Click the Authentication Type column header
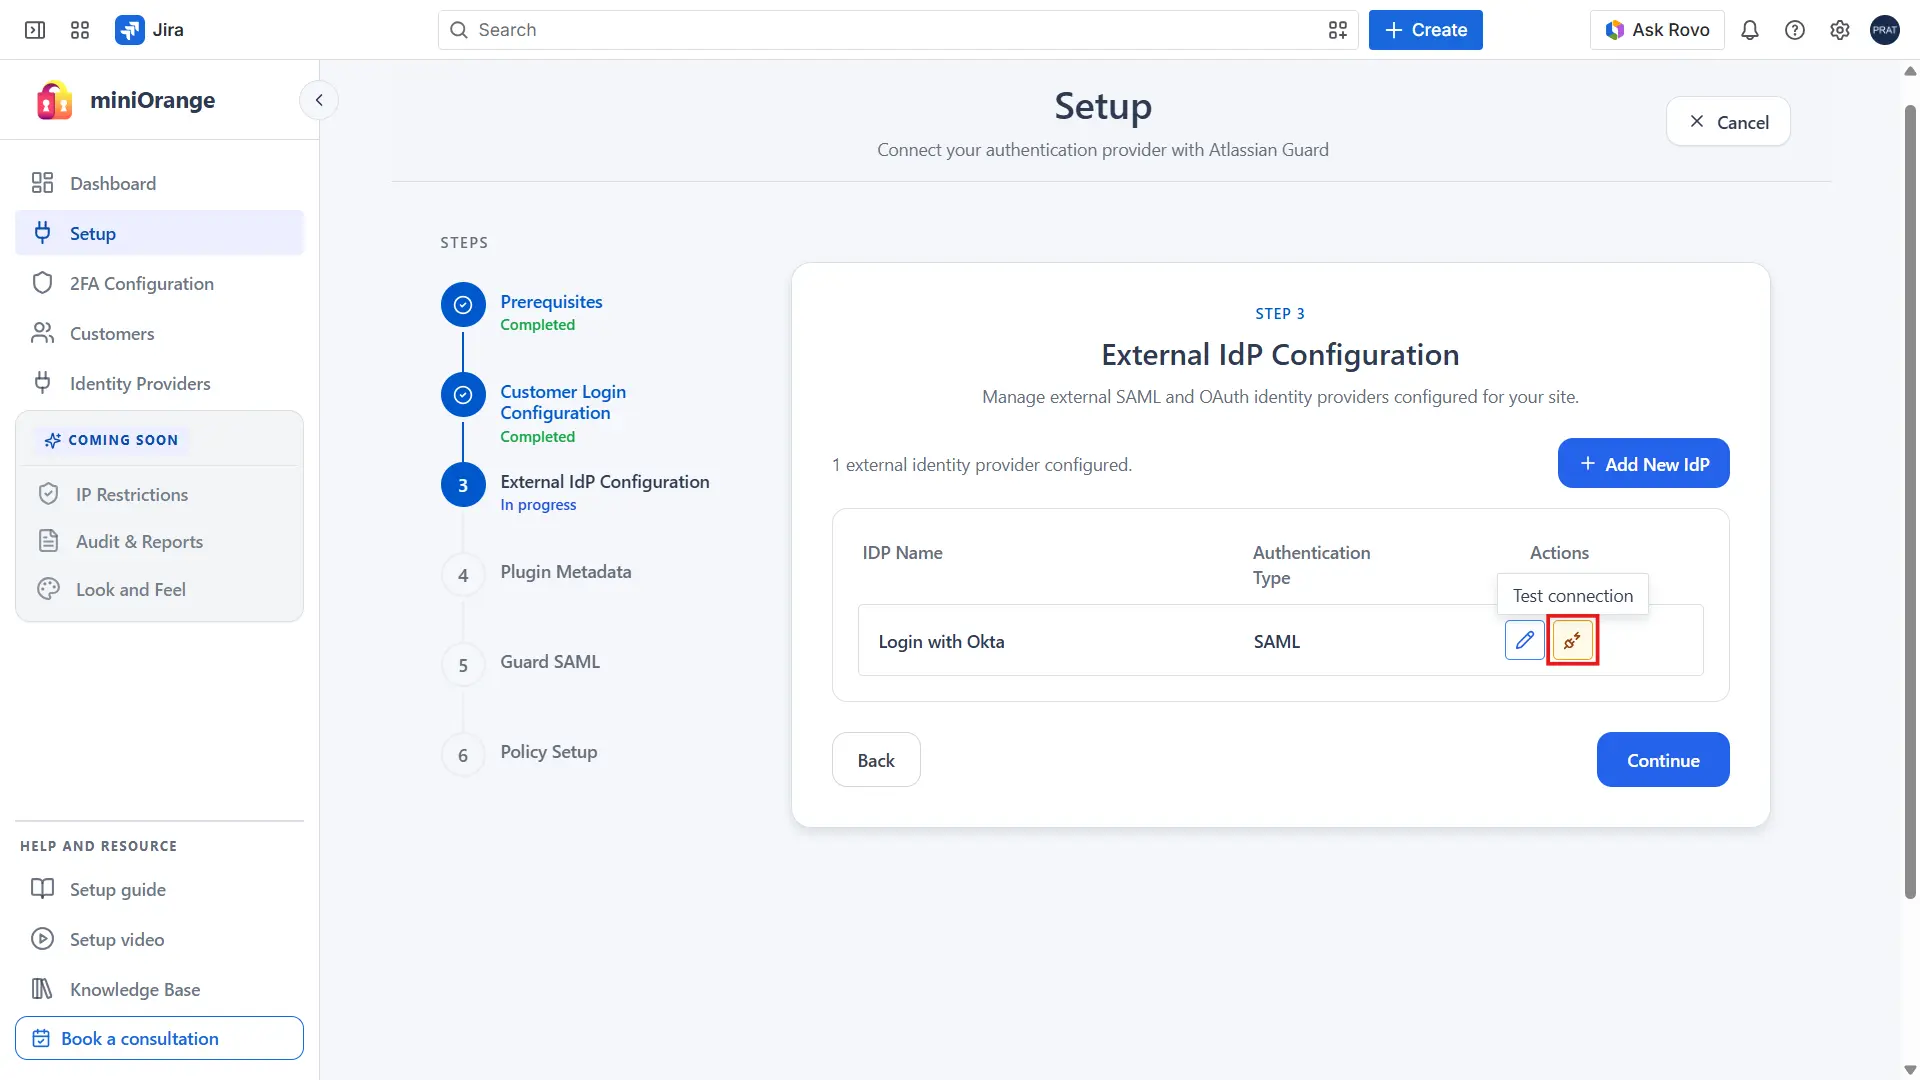Image resolution: width=1920 pixels, height=1080 pixels. [1311, 565]
